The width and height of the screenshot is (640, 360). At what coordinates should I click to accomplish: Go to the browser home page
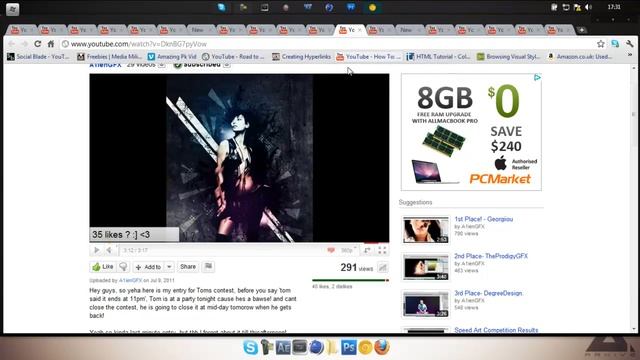pyautogui.click(x=51, y=44)
